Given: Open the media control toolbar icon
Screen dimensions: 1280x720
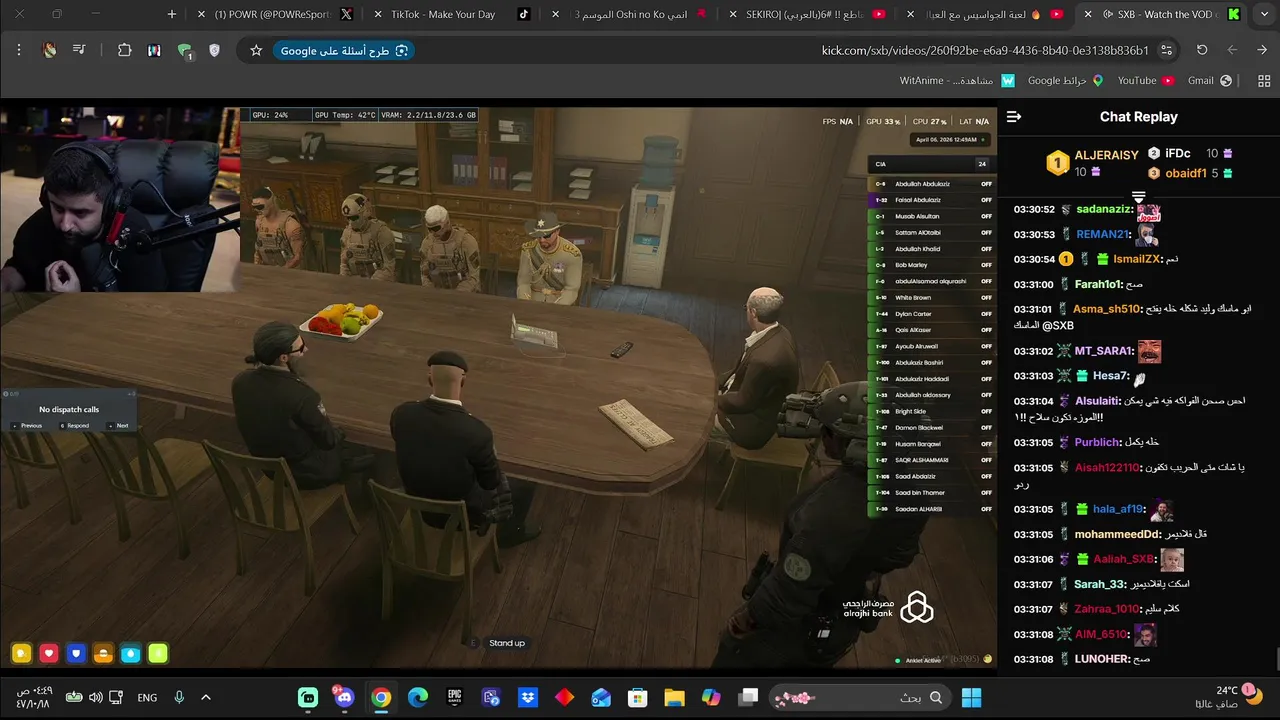Looking at the screenshot, I should coord(79,50).
